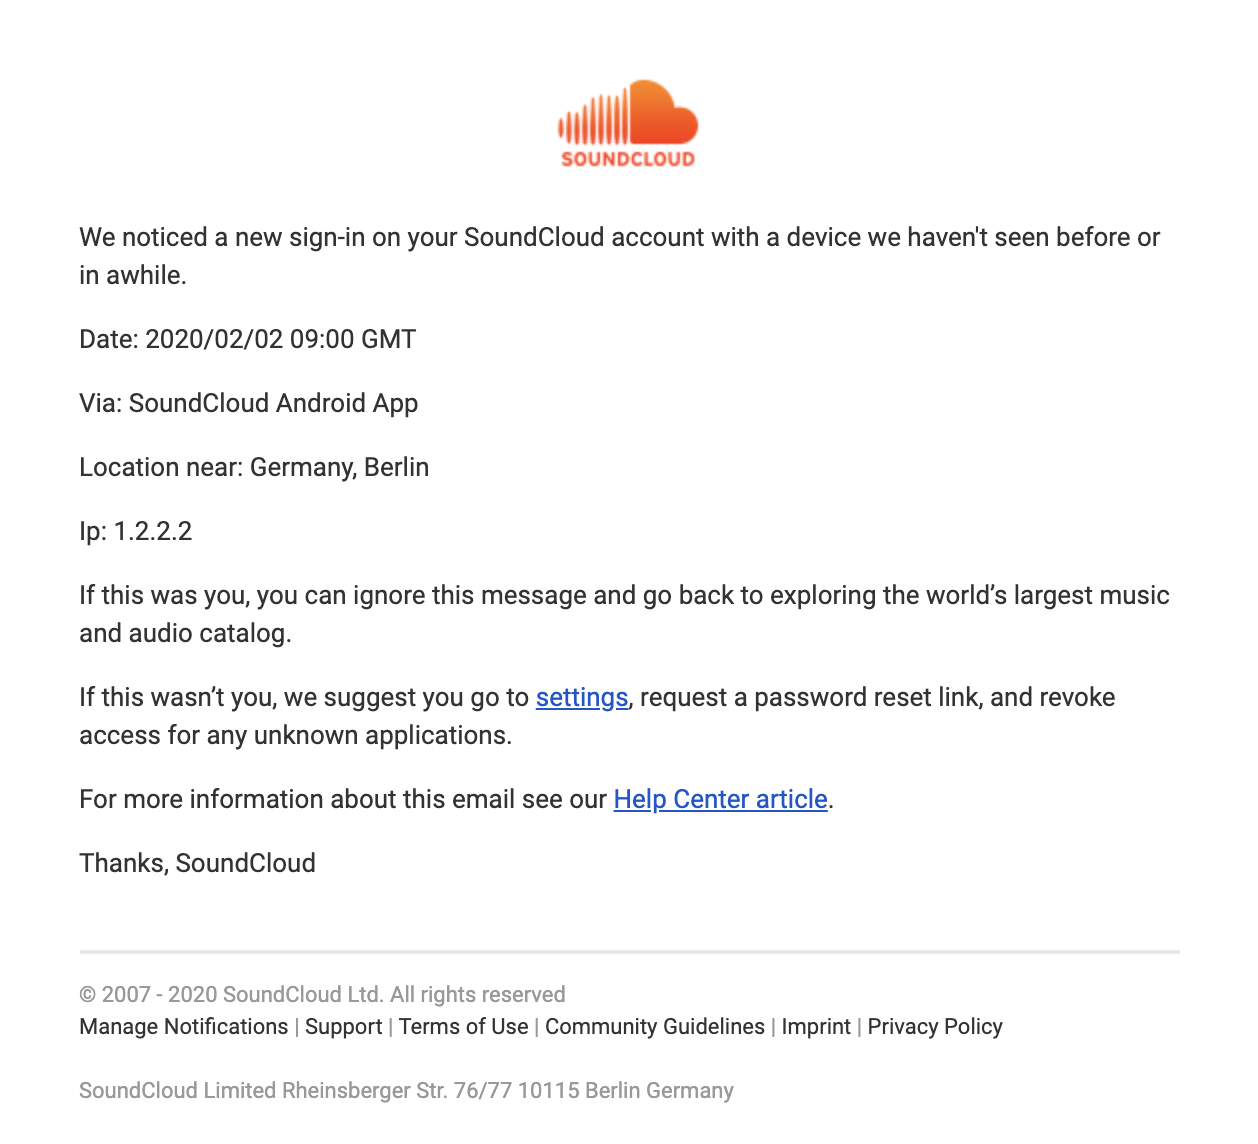
Task: Open the Privacy Policy link
Action: point(935,1027)
